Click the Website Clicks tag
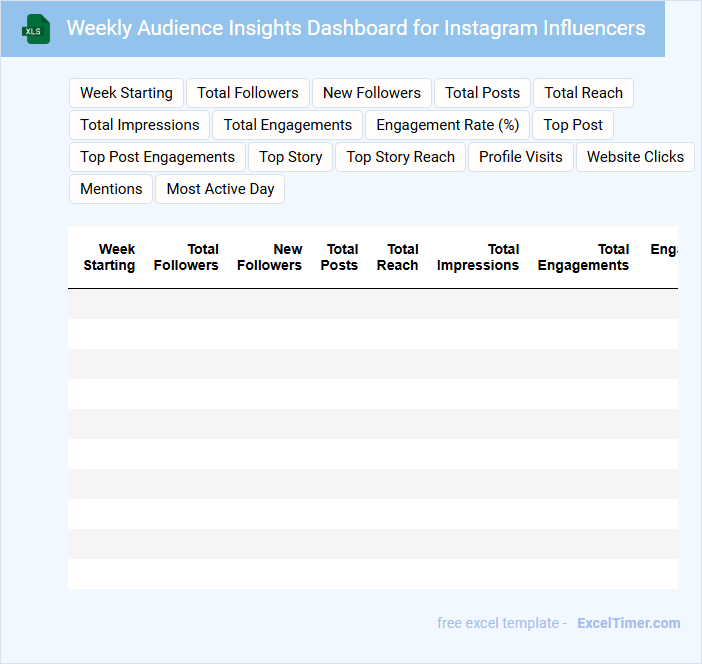This screenshot has width=702, height=664. click(635, 157)
